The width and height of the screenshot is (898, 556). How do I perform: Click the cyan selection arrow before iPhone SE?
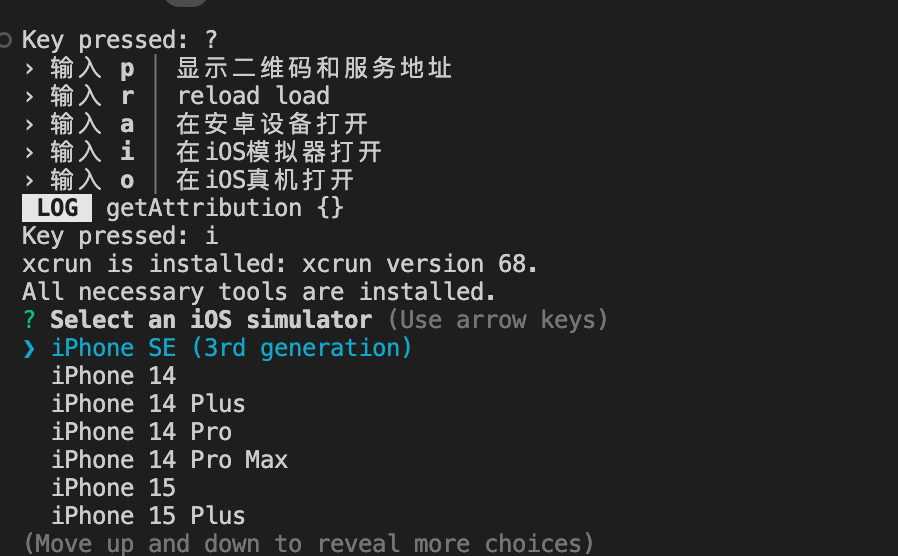click(29, 348)
